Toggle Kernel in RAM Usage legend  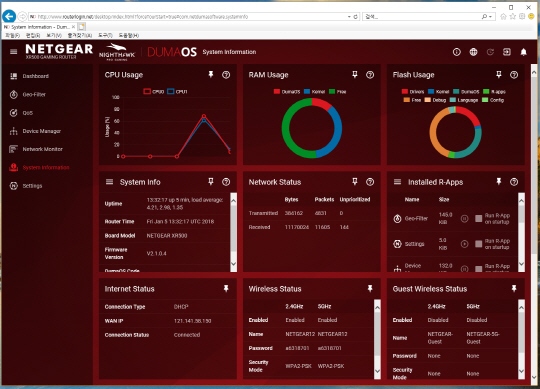(x=314, y=92)
